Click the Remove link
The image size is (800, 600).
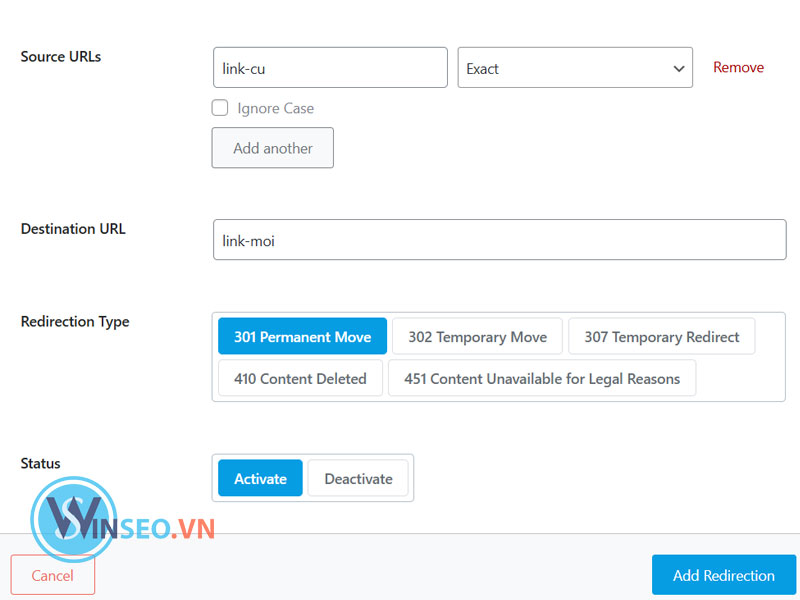738,67
